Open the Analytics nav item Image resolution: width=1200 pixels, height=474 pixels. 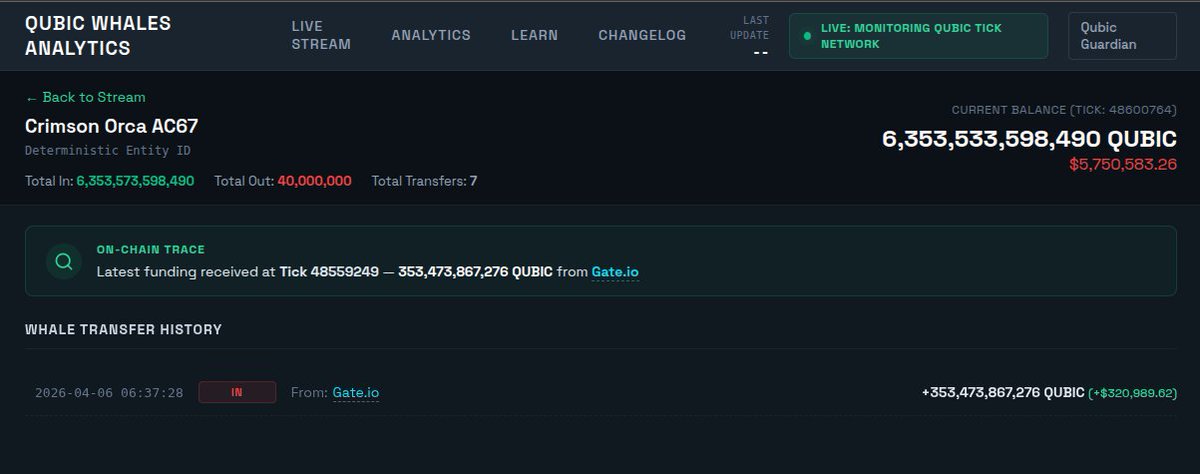click(431, 35)
